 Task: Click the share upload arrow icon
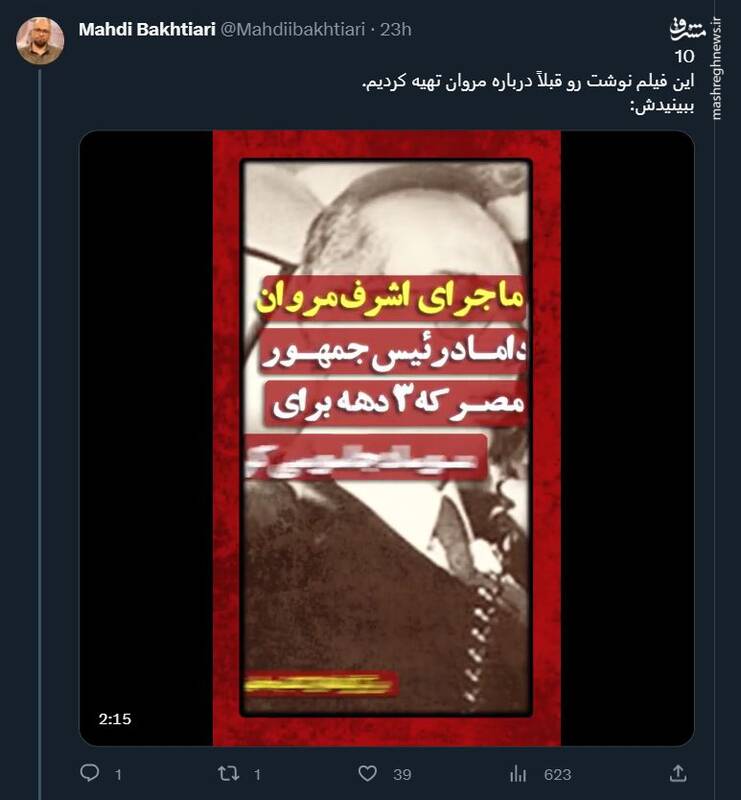(x=678, y=773)
